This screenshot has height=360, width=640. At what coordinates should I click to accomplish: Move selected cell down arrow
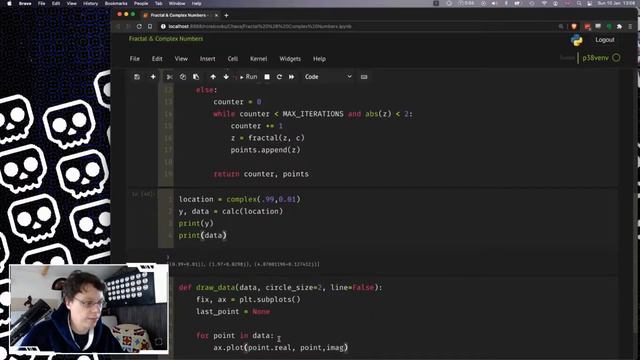226,77
